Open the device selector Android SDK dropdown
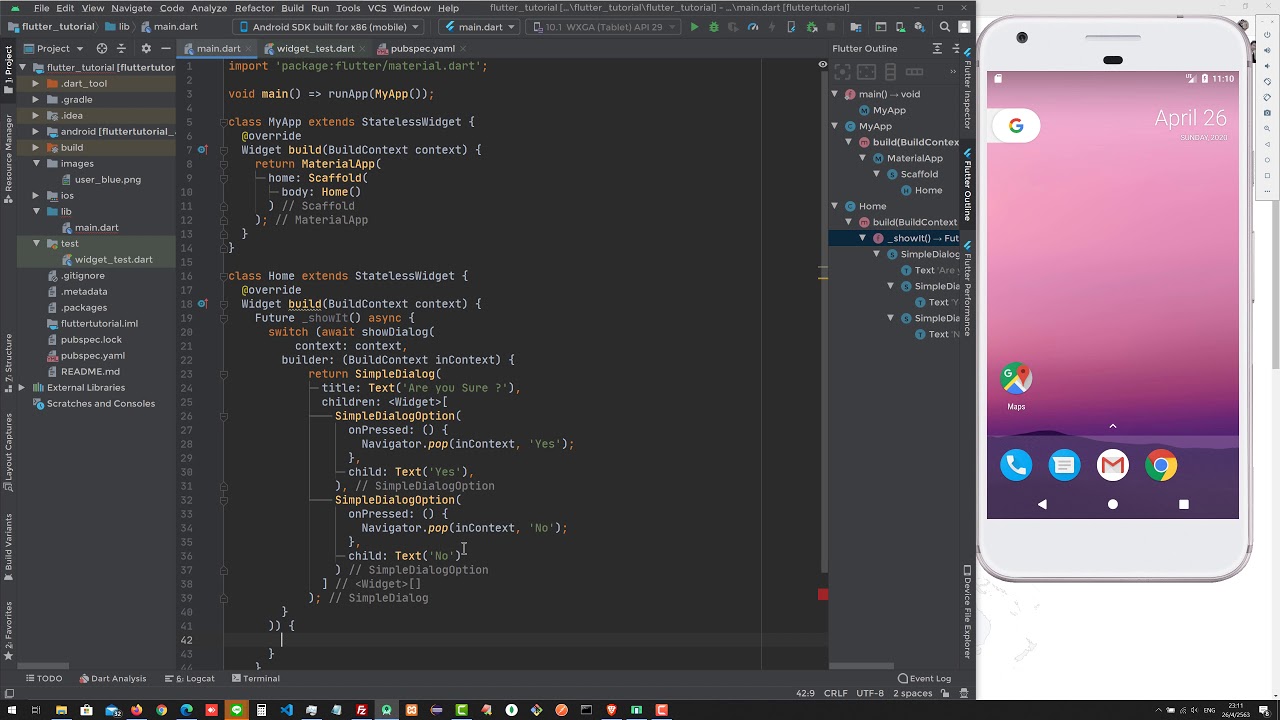 [329, 27]
